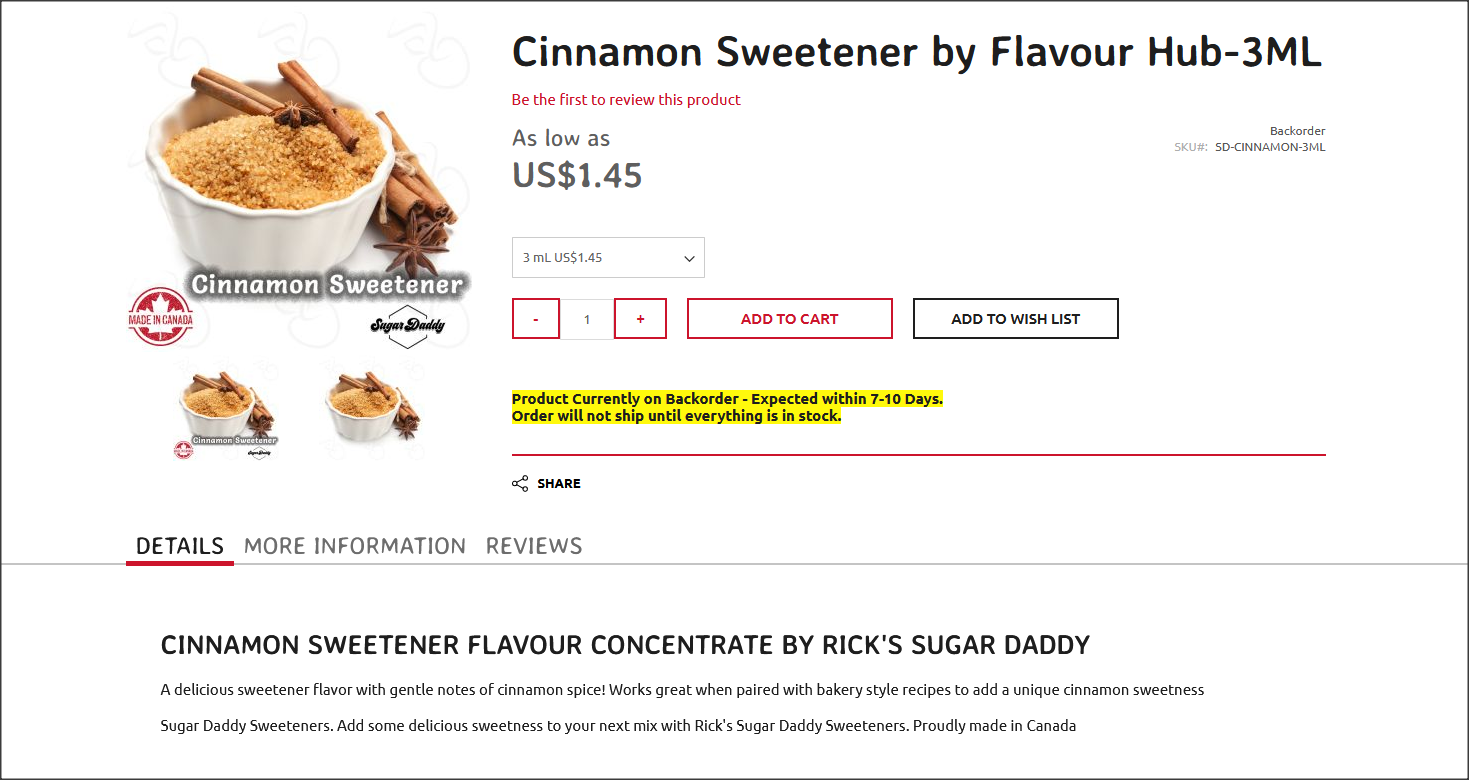This screenshot has width=1469, height=780.
Task: Open the Reviews tab
Action: pyautogui.click(x=534, y=546)
